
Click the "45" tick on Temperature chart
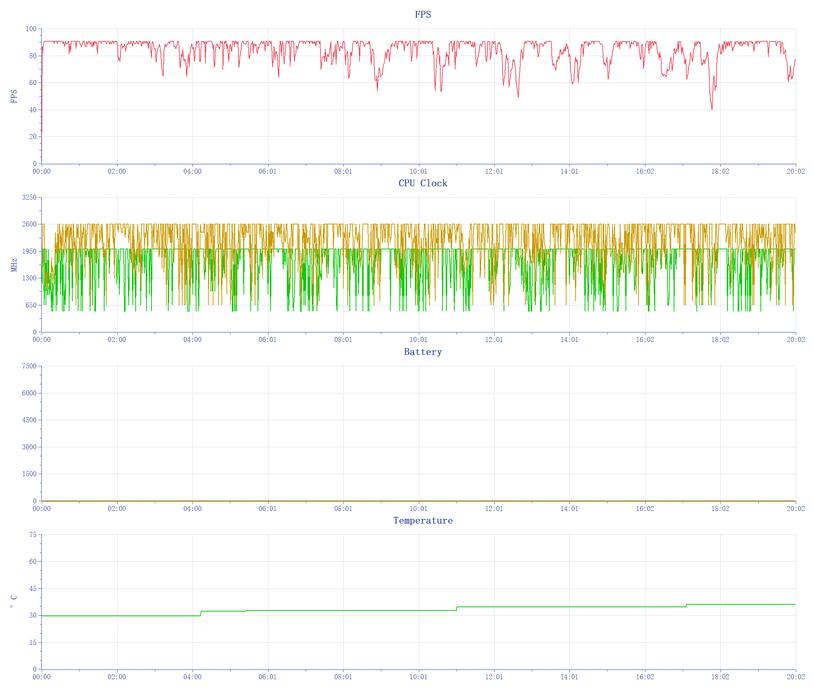tap(33, 589)
